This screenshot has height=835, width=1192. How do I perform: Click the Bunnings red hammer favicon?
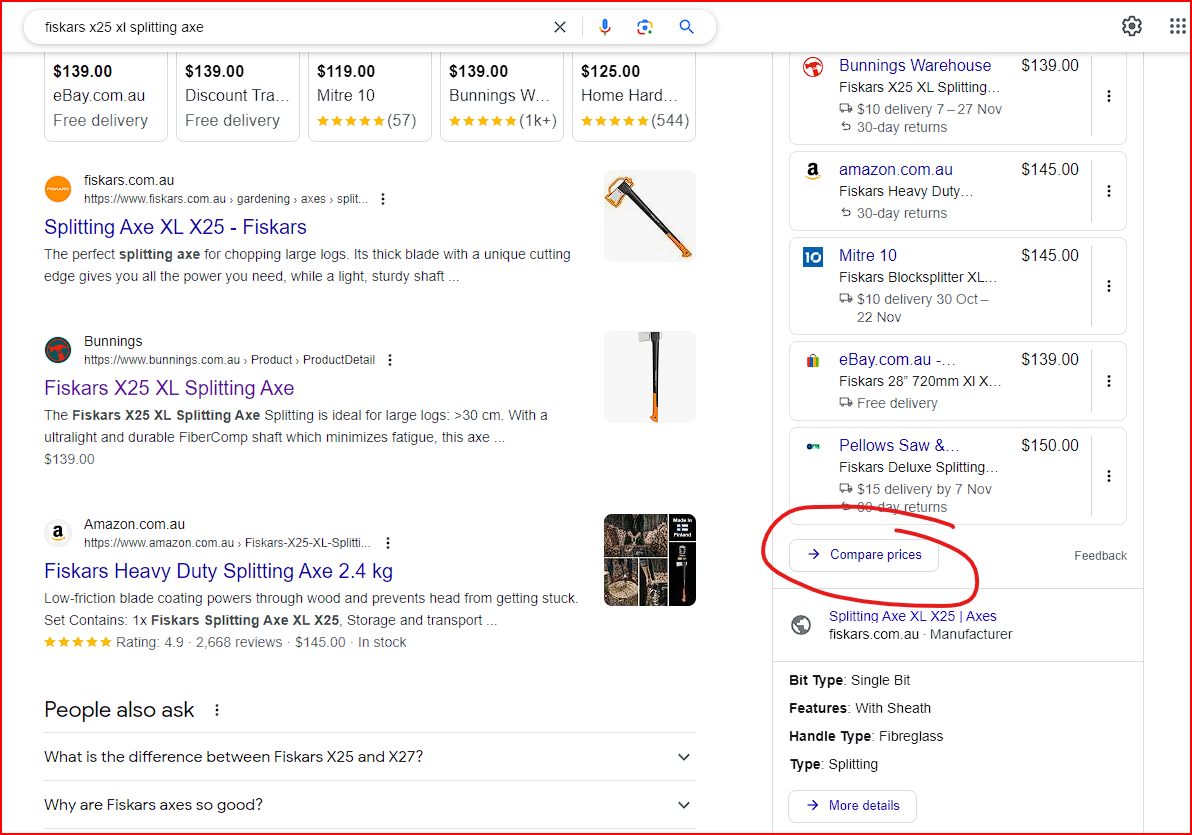pyautogui.click(x=58, y=351)
